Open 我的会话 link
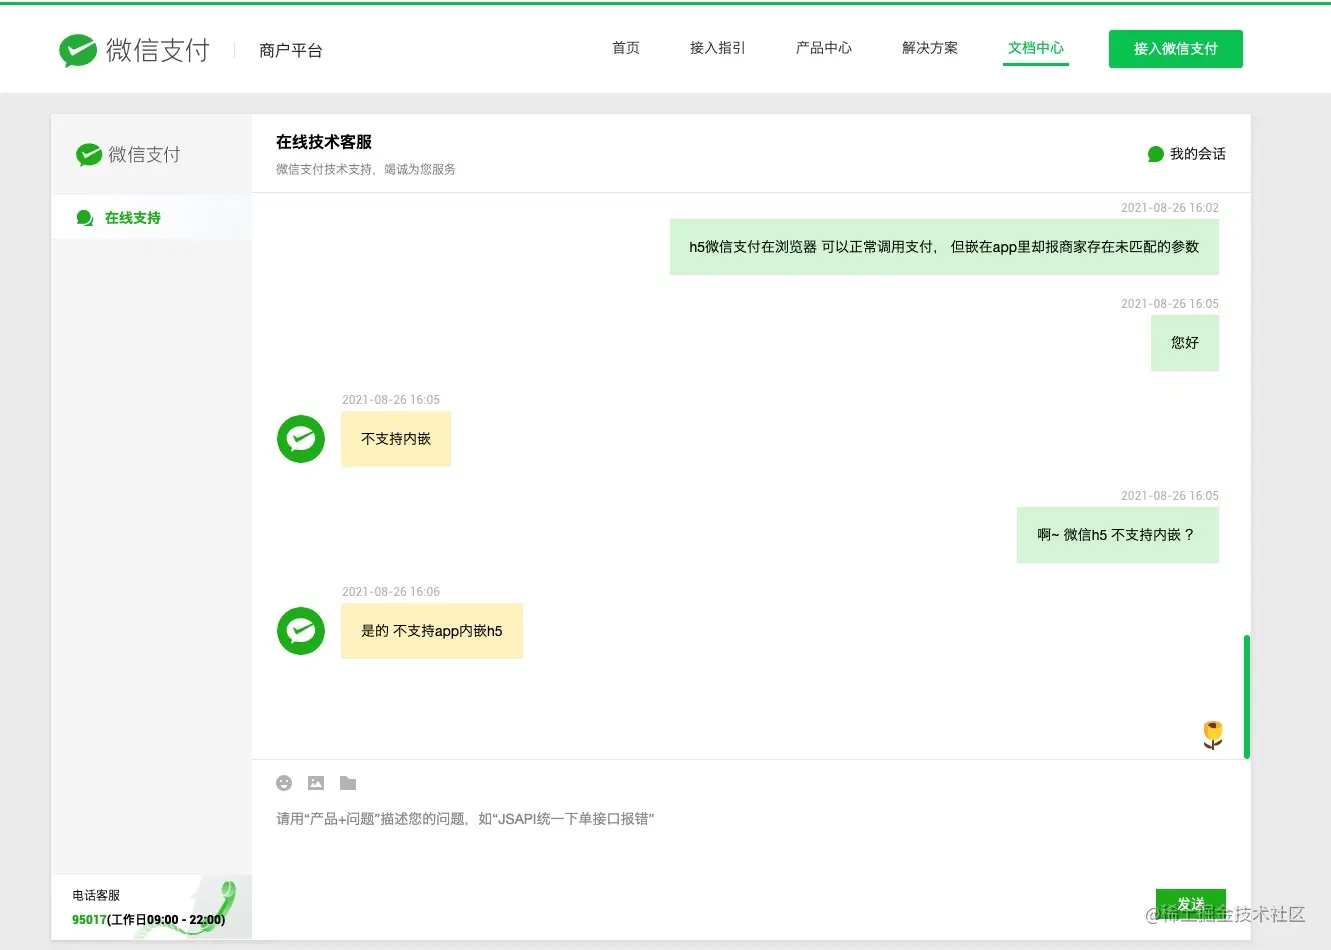Image resolution: width=1331 pixels, height=950 pixels. pos(1187,154)
